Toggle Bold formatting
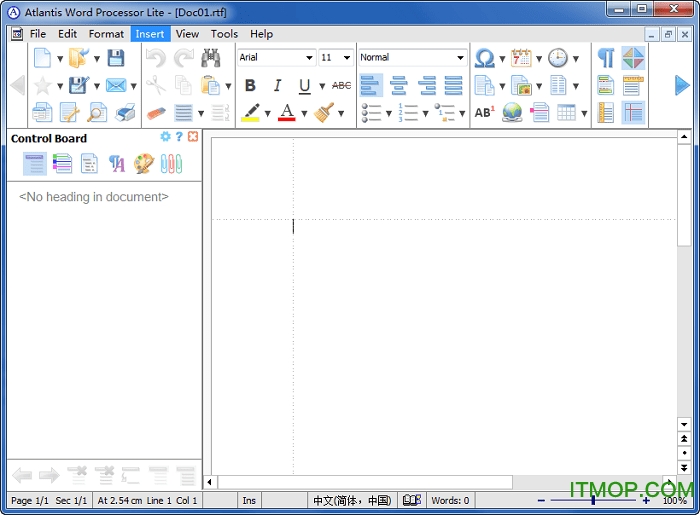700x515 pixels. [250, 85]
